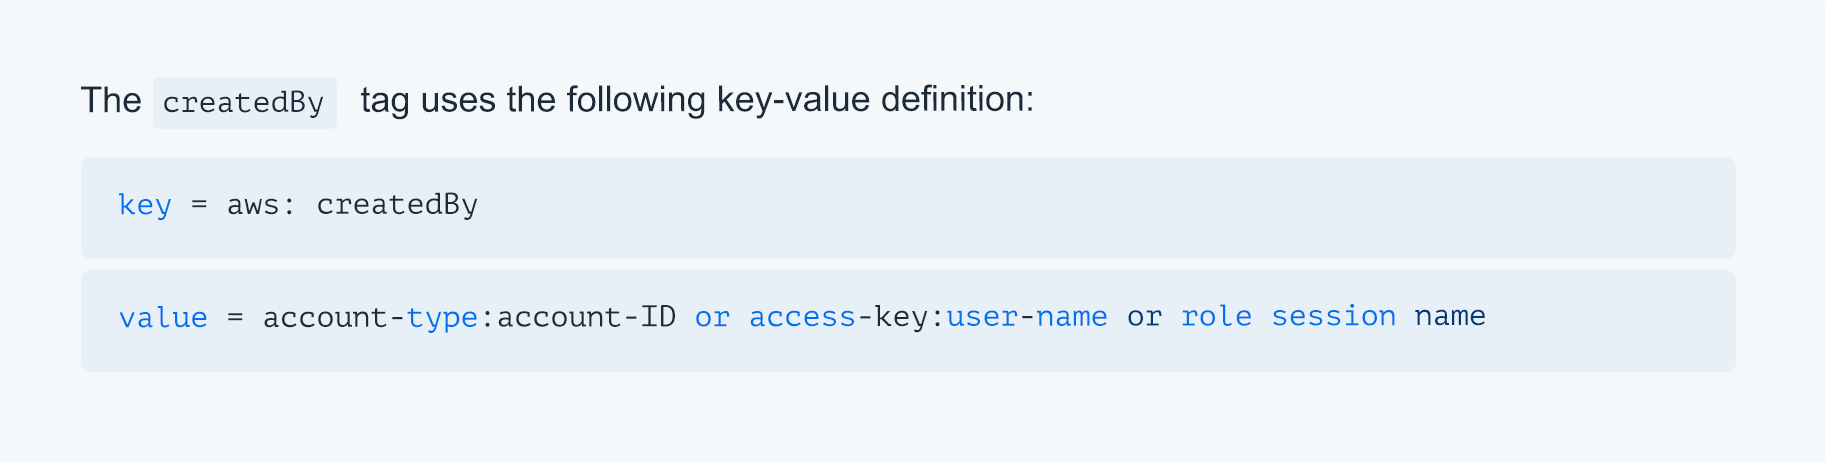Click "createdBy" inside the first code block
The image size is (1825, 462).
pos(397,205)
